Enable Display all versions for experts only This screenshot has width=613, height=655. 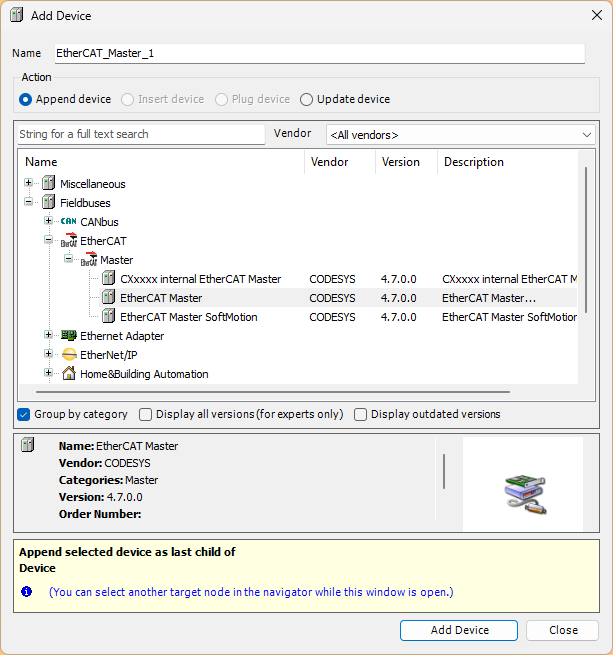click(x=145, y=414)
